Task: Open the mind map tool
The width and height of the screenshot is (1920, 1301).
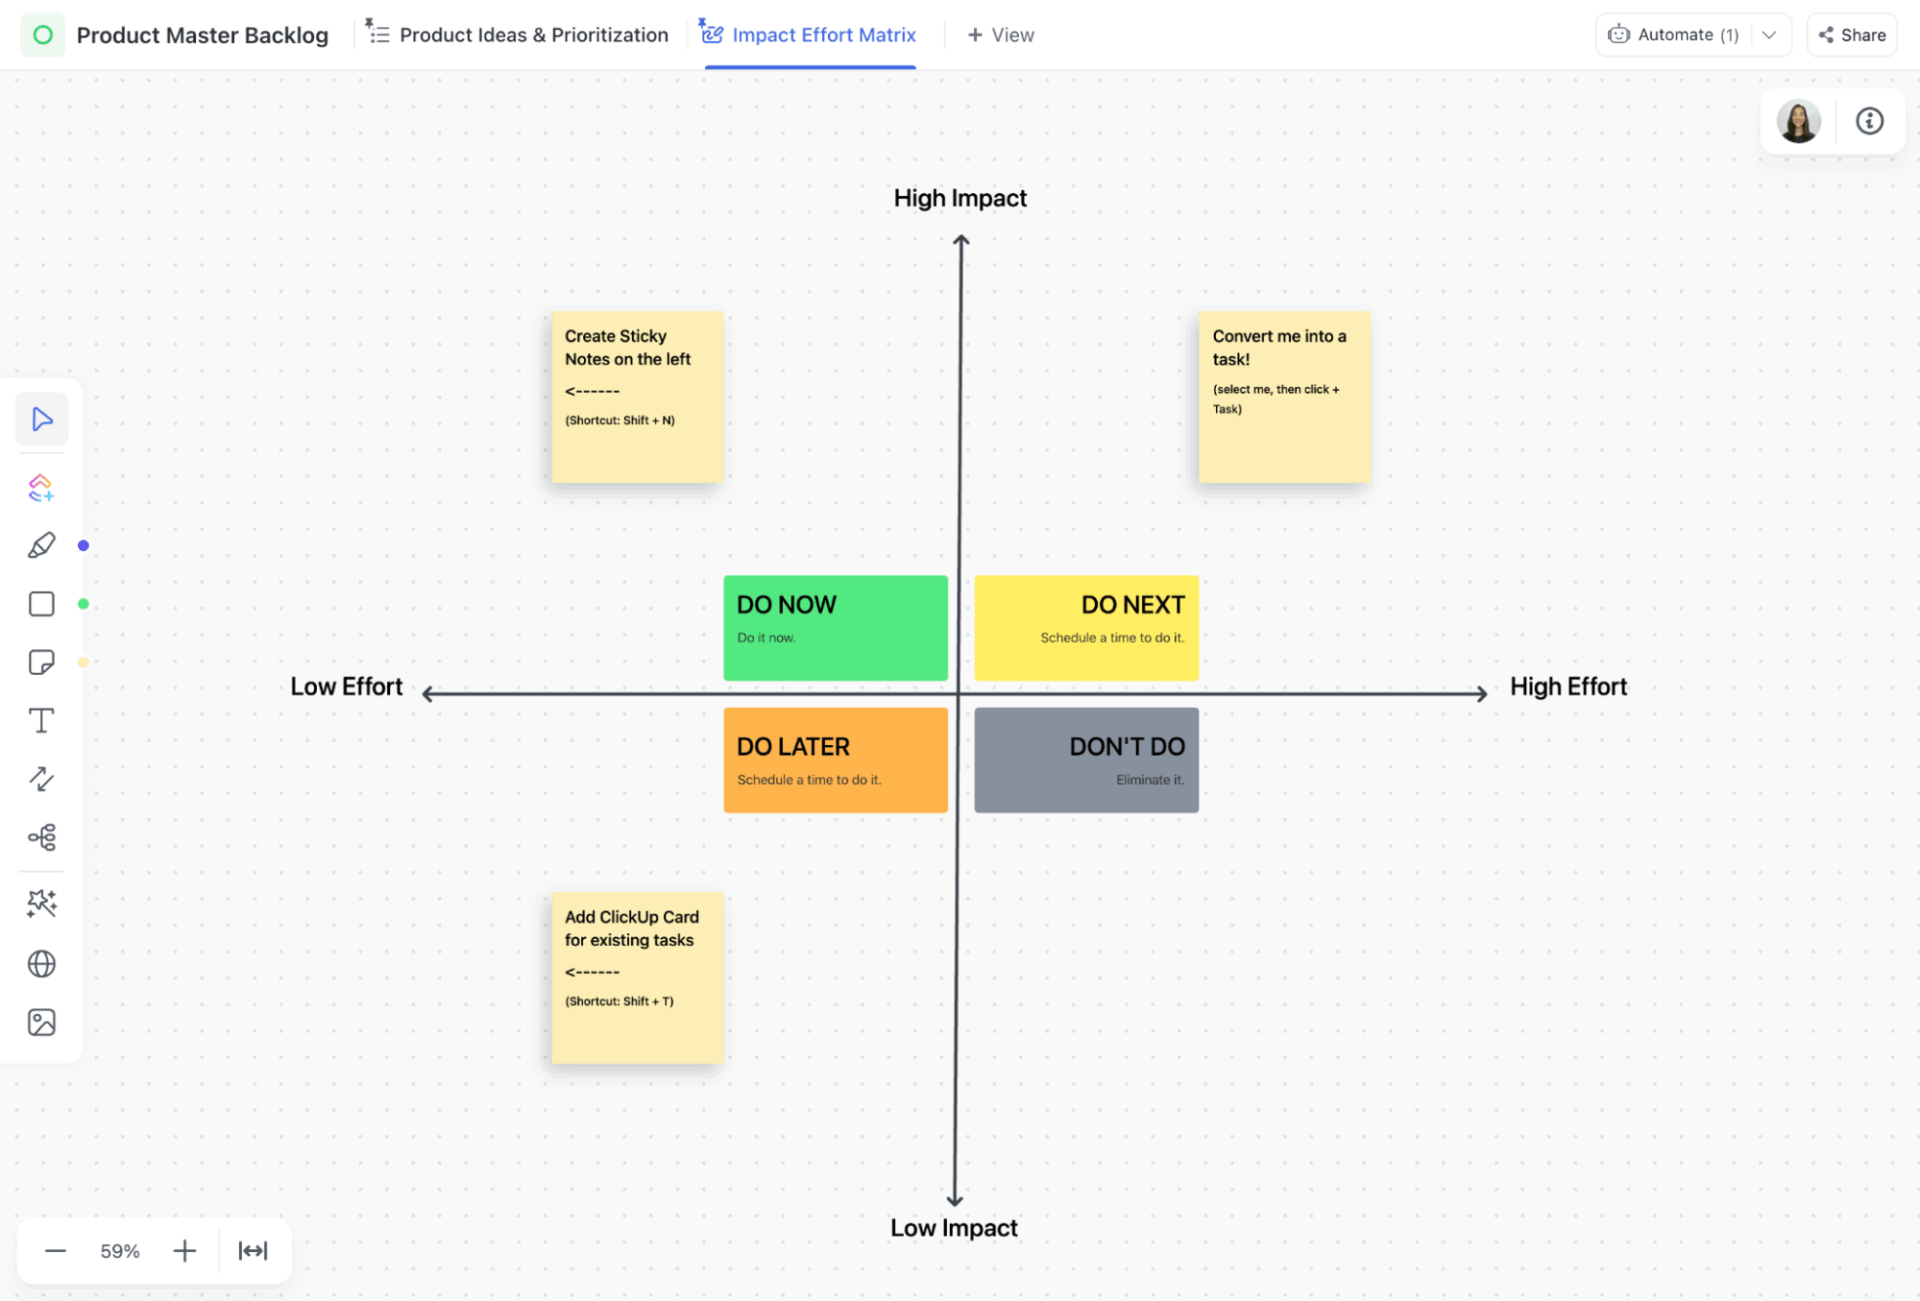Action: [41, 837]
